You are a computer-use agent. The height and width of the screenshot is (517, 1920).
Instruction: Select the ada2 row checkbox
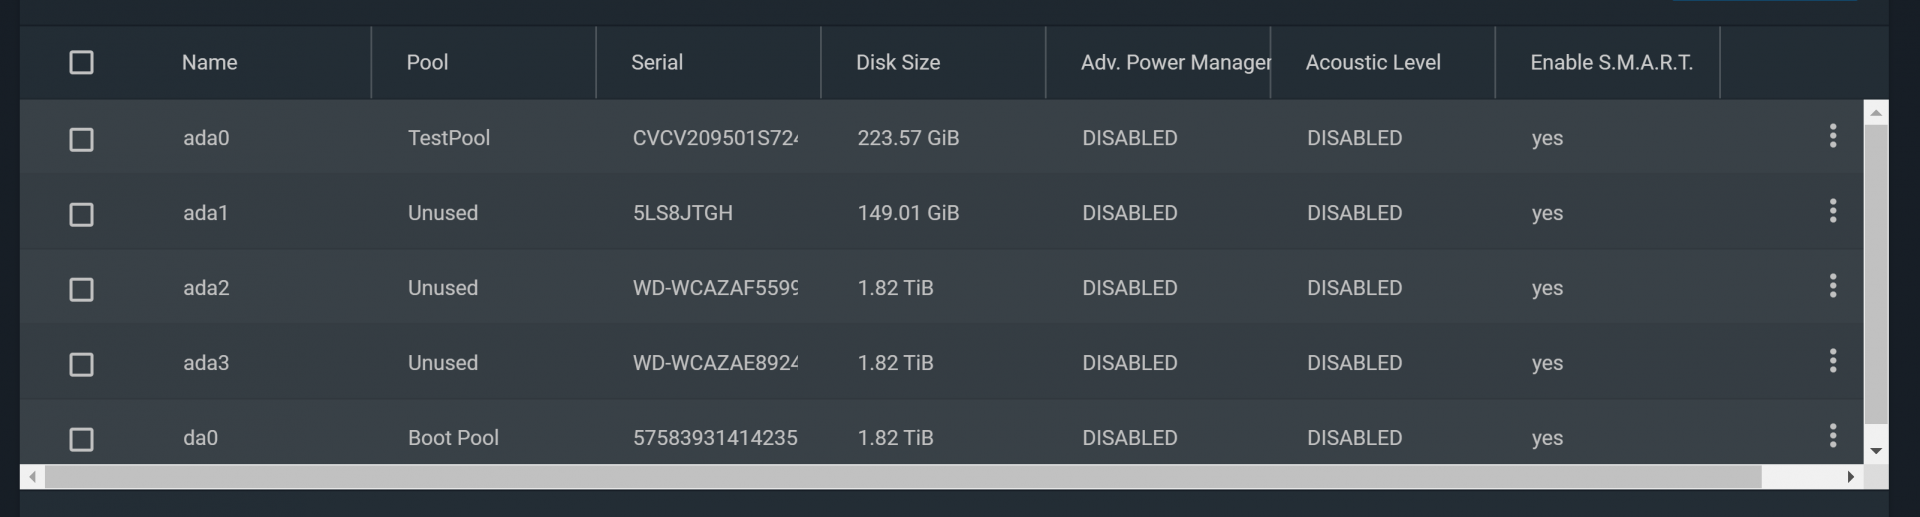[x=81, y=289]
